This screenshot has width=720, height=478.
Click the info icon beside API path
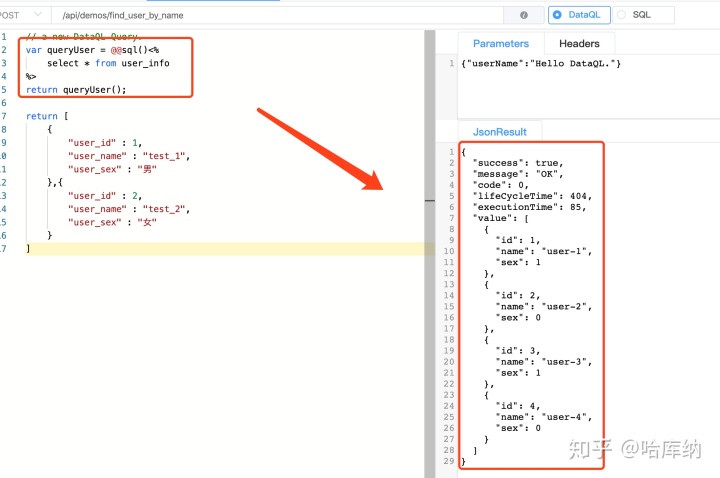point(523,15)
